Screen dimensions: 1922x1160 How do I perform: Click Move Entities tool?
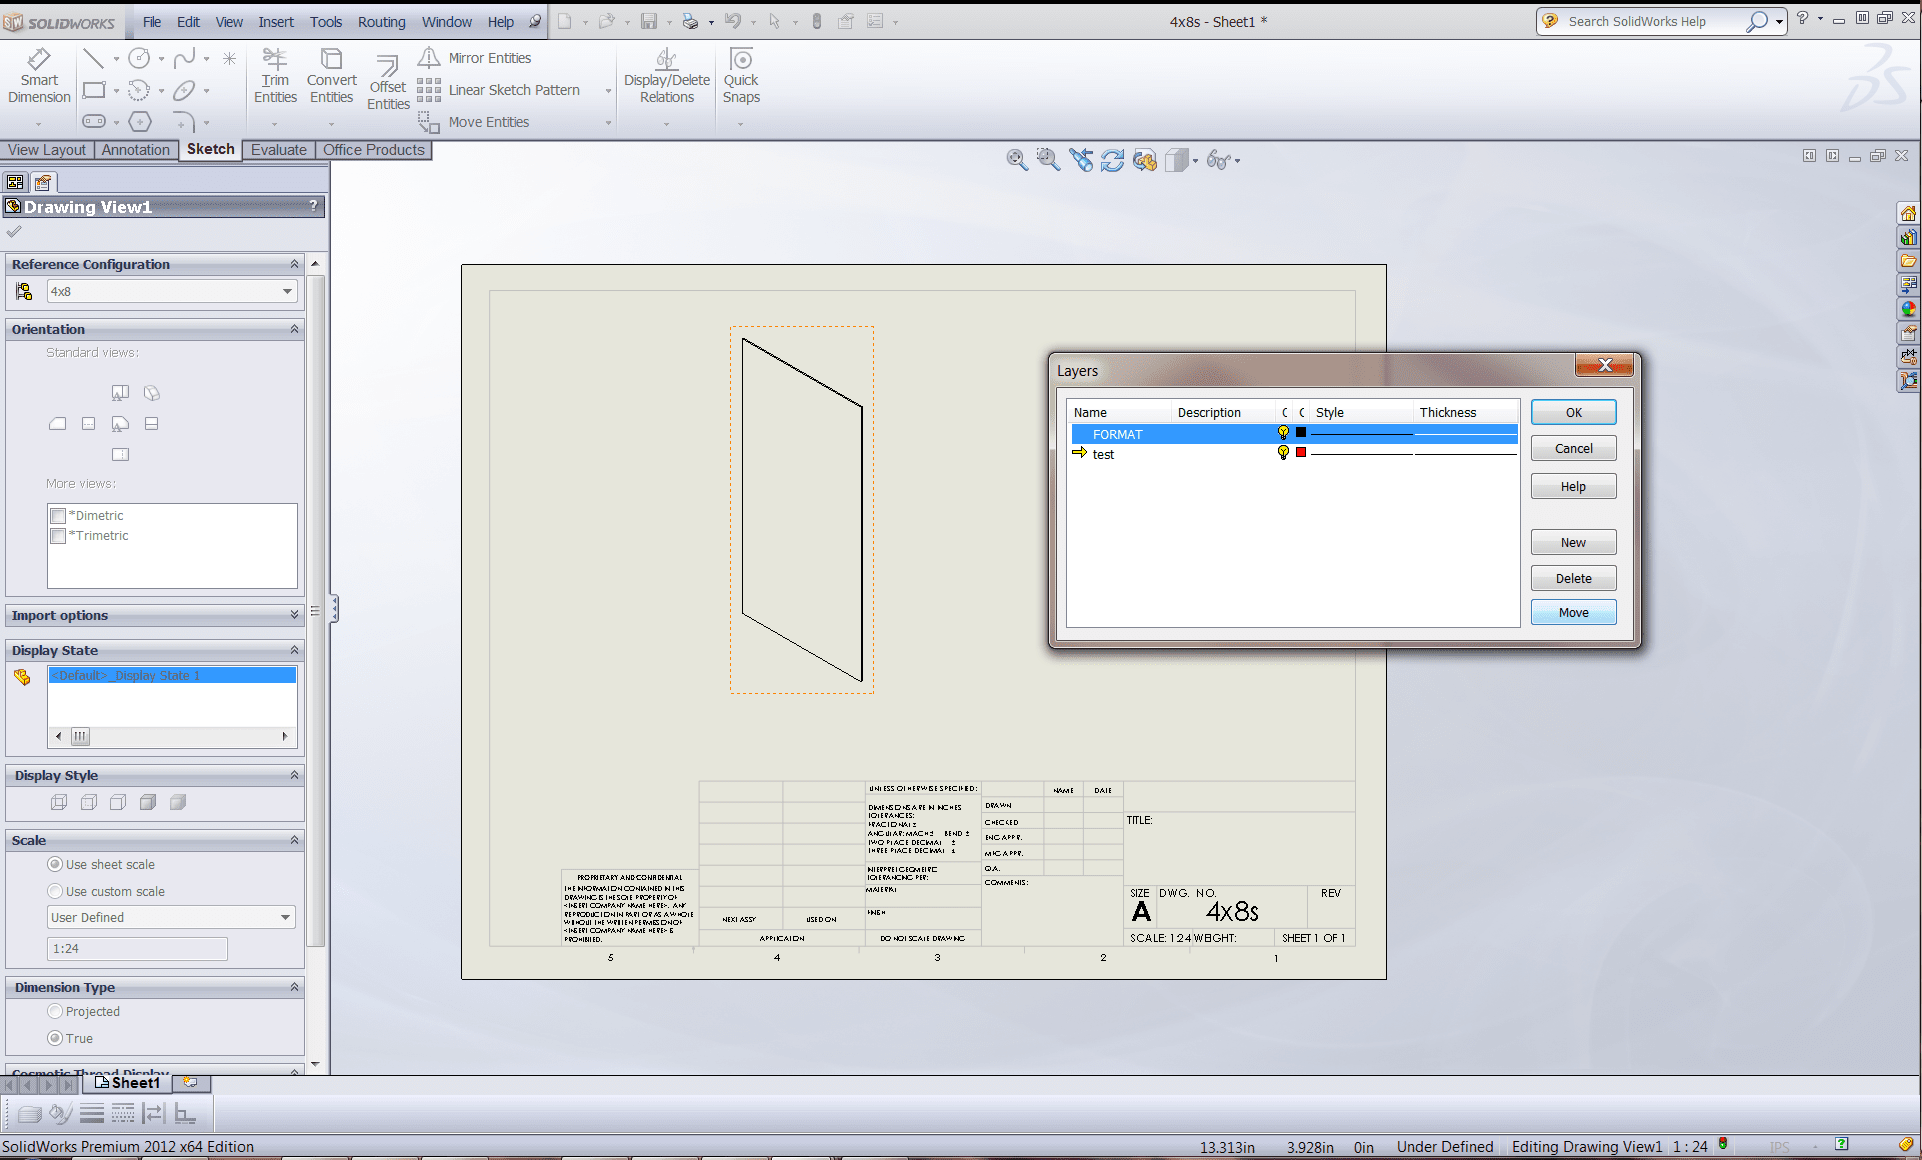click(474, 122)
